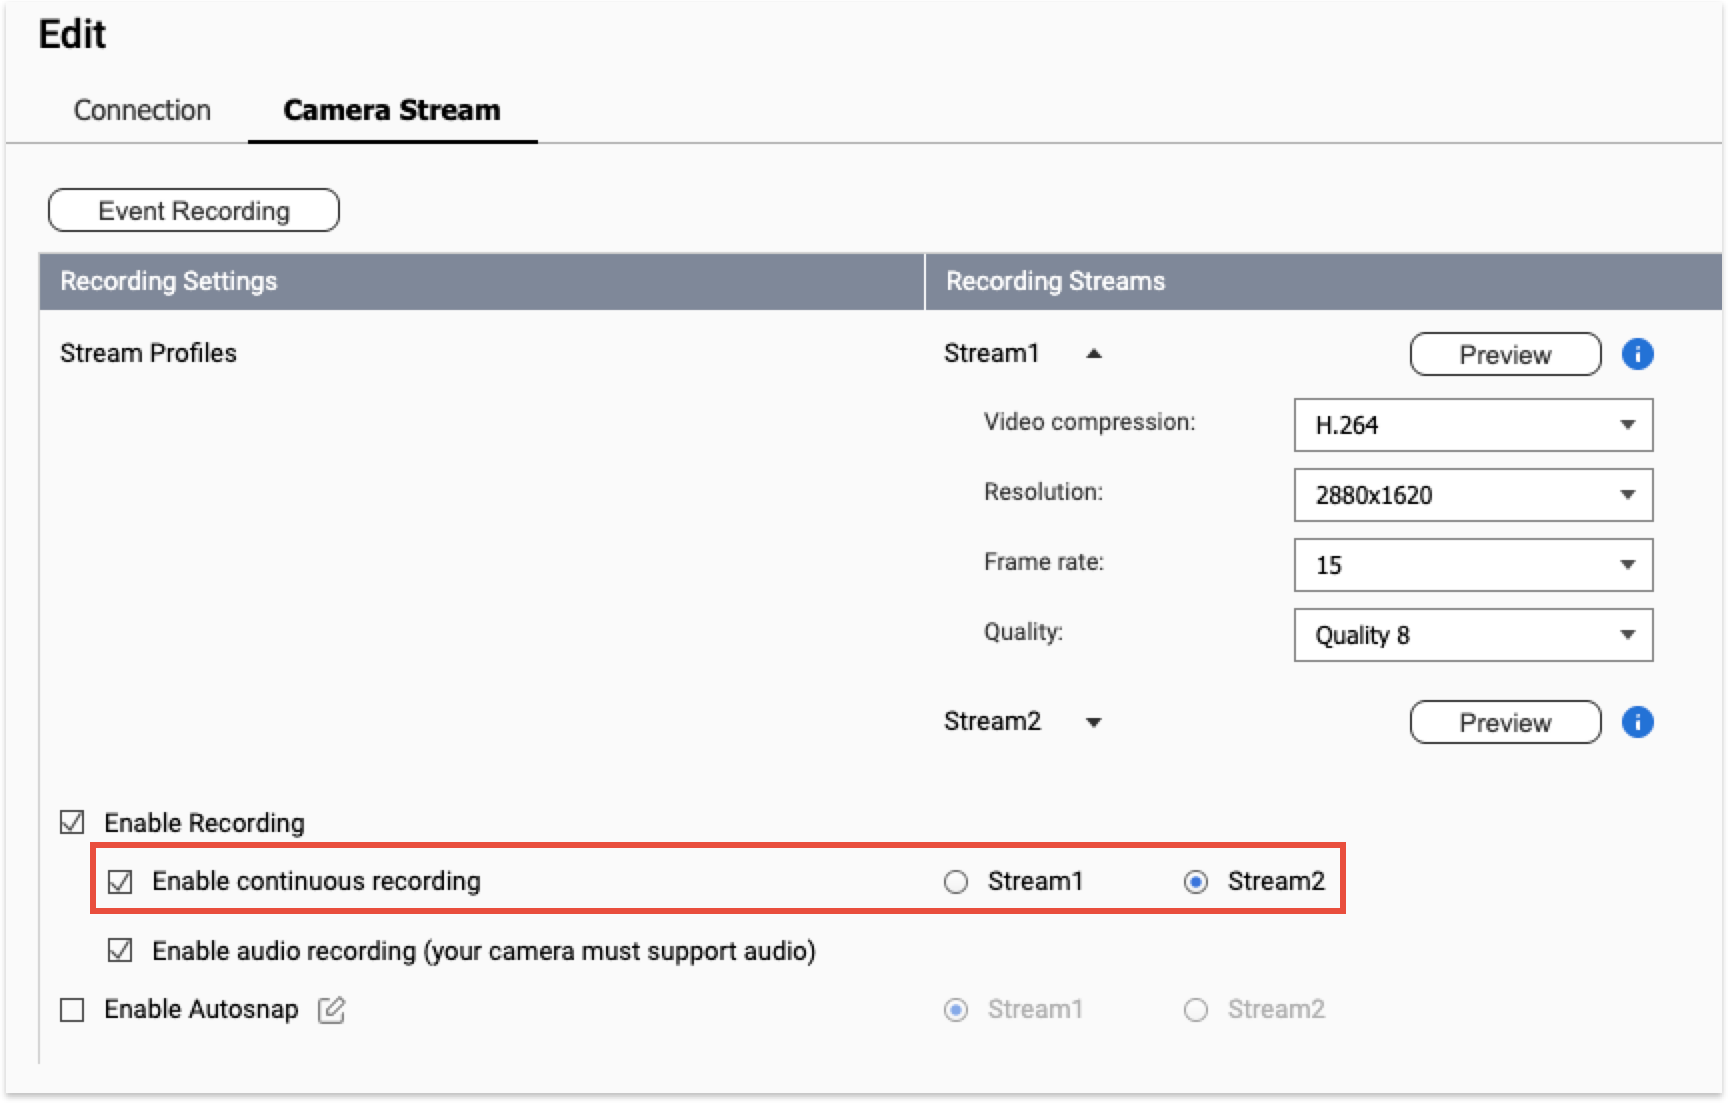Choose Stream1 radio in Autosnap row

(956, 1010)
